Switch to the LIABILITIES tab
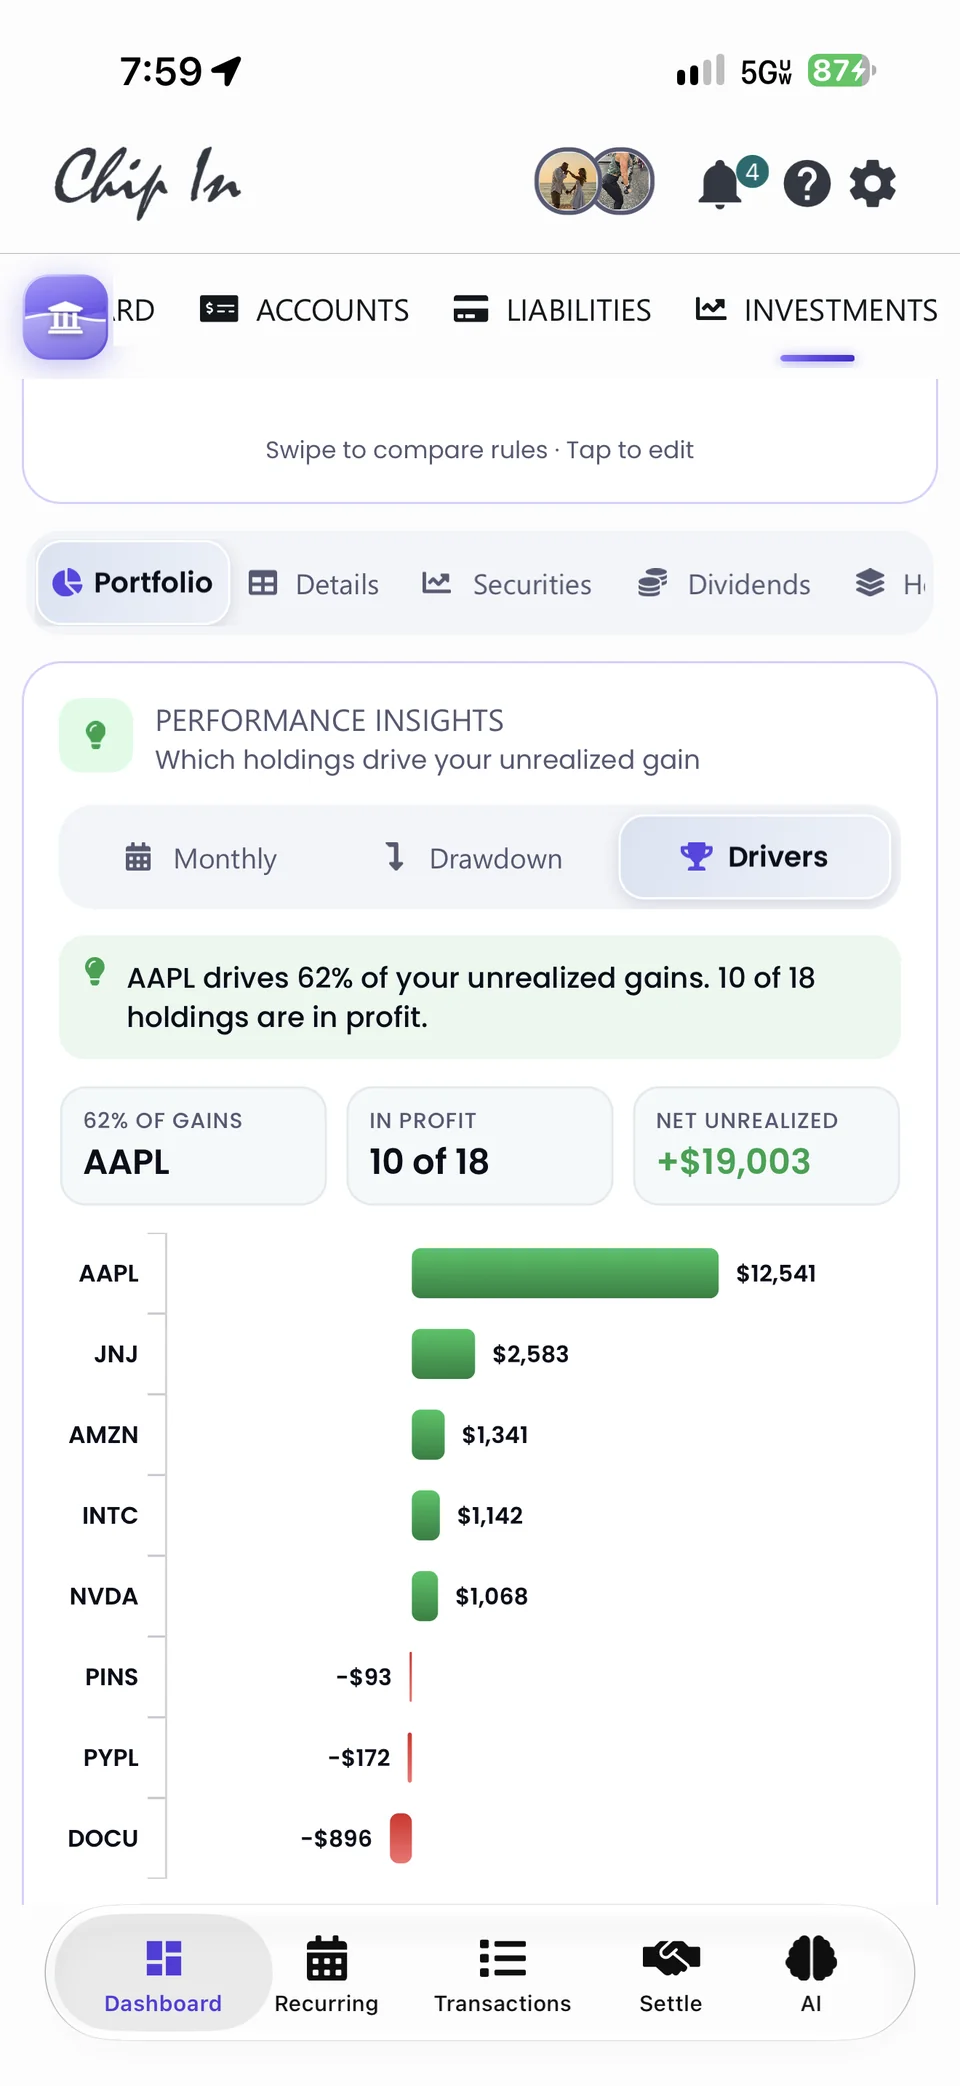The width and height of the screenshot is (960, 2086). click(x=552, y=310)
